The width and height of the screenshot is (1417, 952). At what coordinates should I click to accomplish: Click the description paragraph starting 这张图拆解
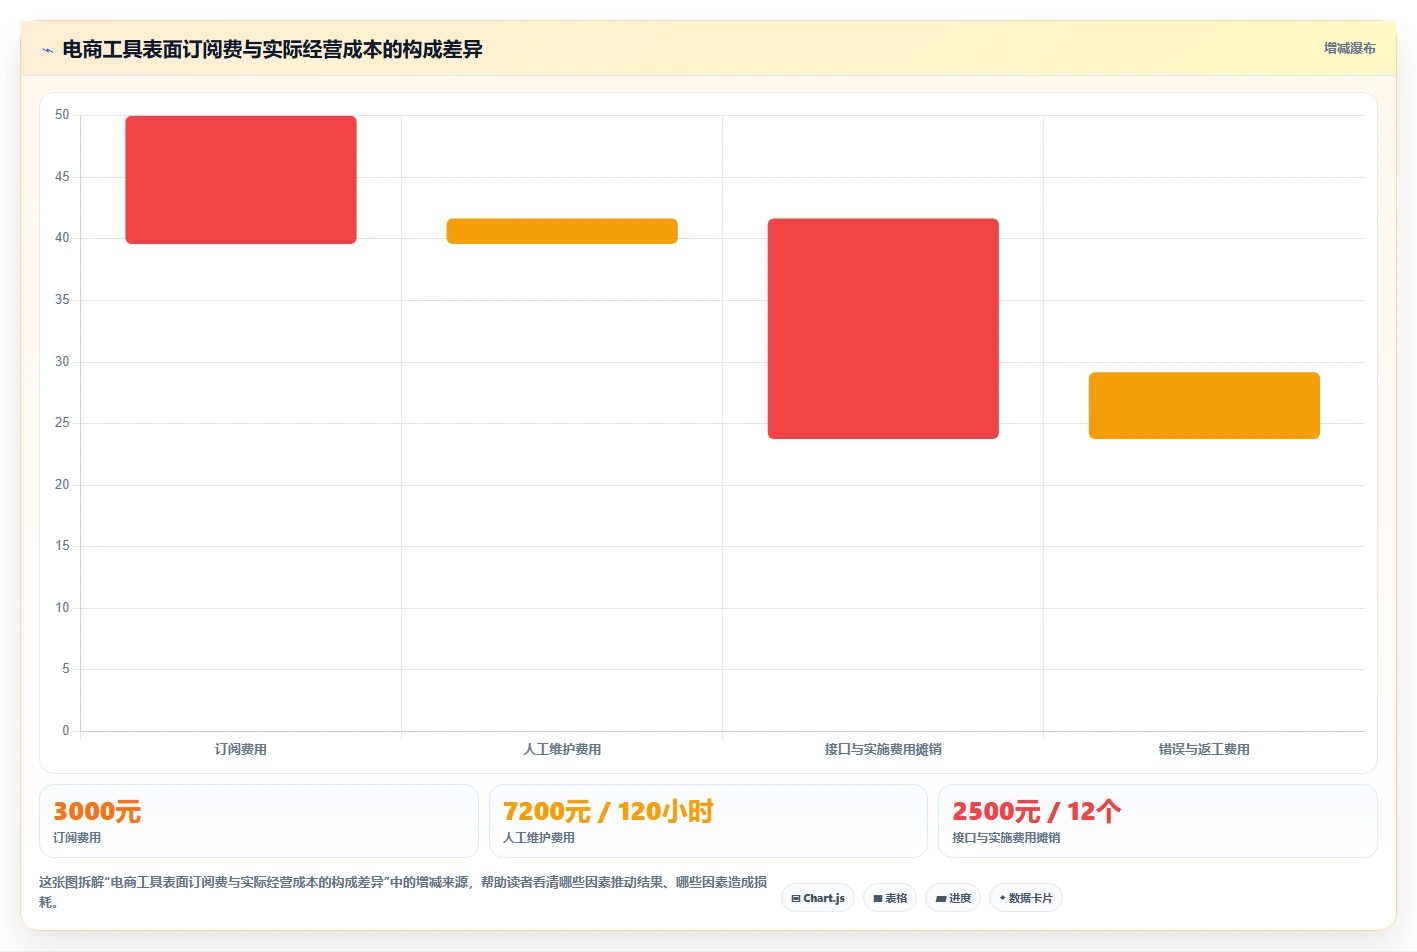click(403, 892)
